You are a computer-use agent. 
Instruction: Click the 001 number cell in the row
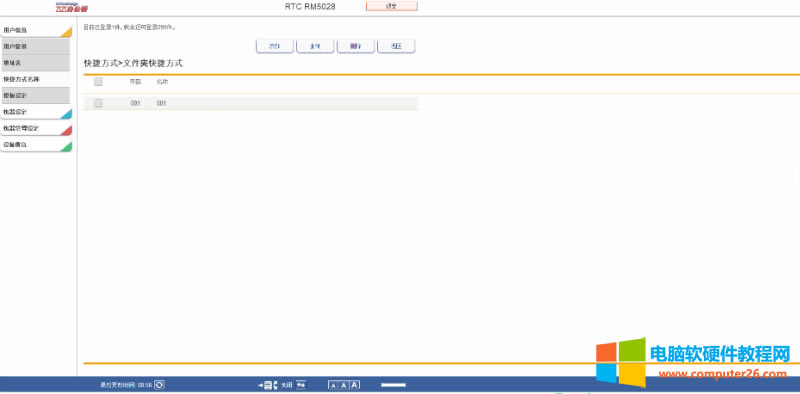pos(135,104)
